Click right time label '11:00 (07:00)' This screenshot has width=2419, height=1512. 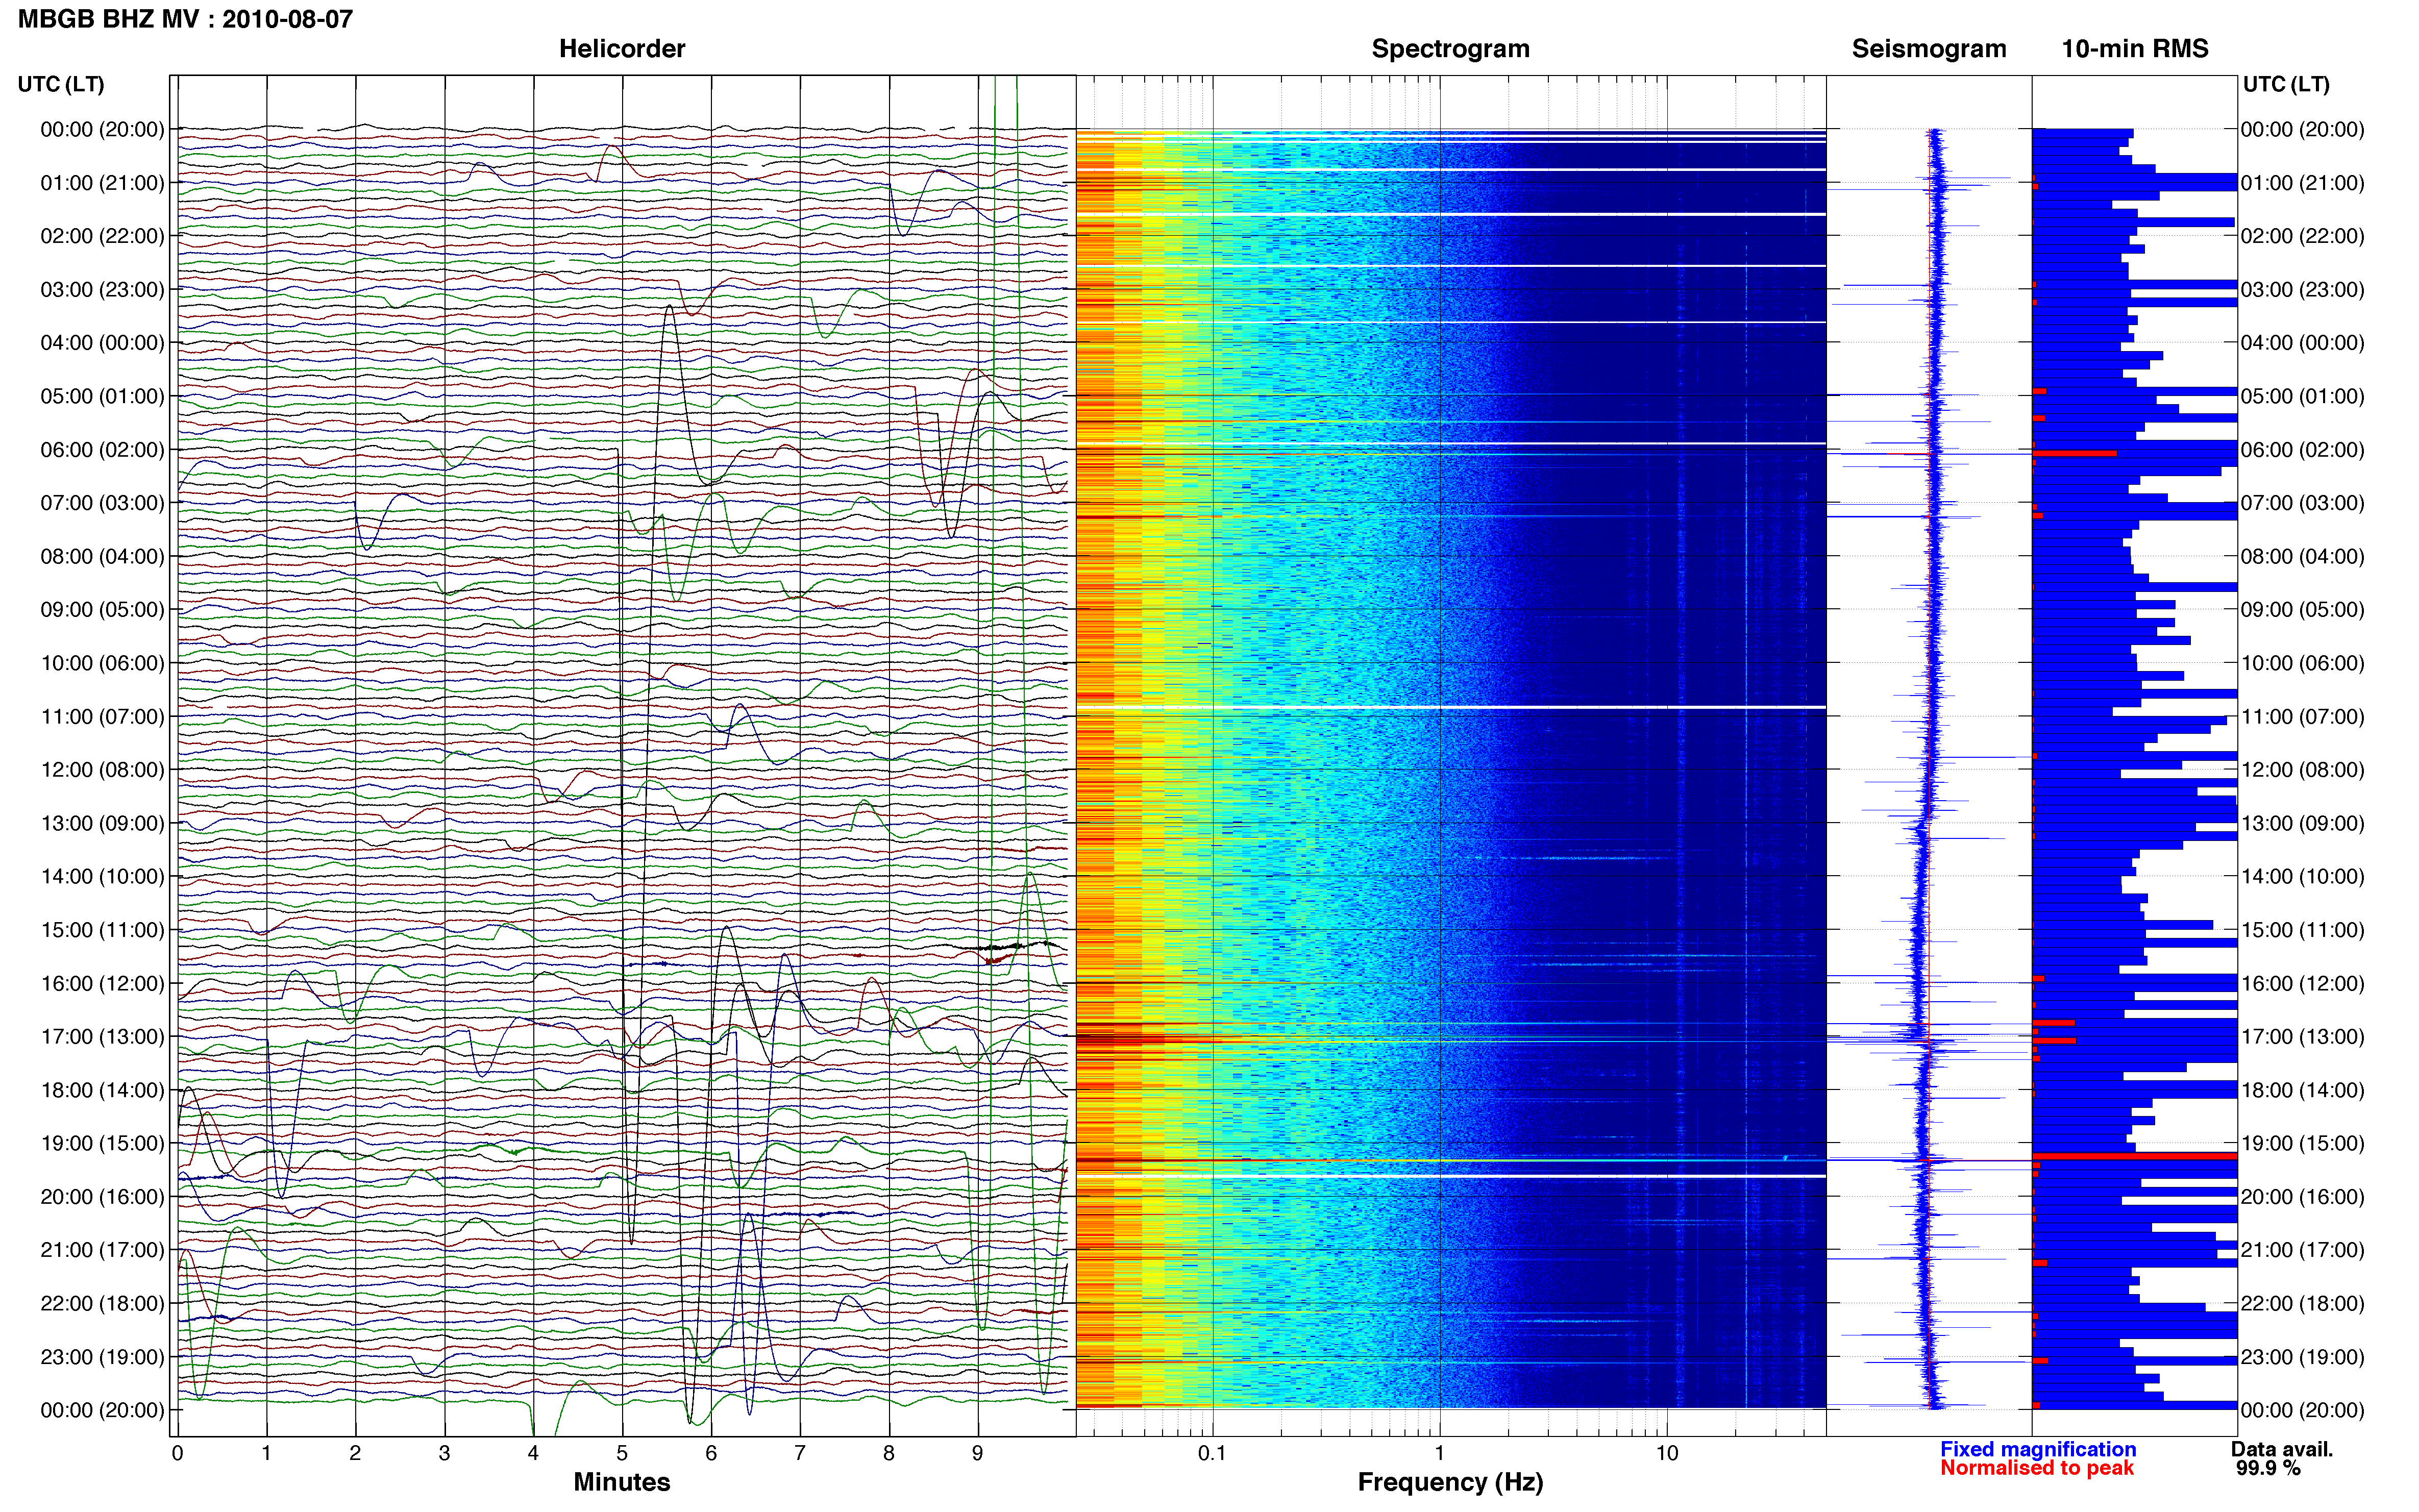2302,717
